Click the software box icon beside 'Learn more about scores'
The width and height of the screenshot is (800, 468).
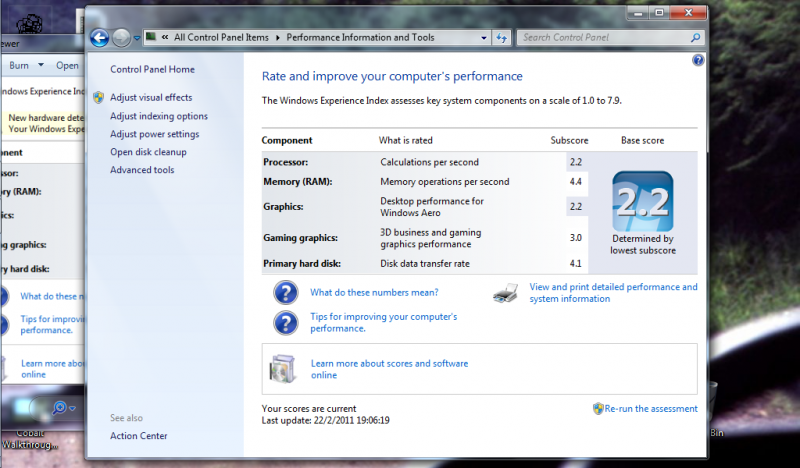tap(283, 369)
